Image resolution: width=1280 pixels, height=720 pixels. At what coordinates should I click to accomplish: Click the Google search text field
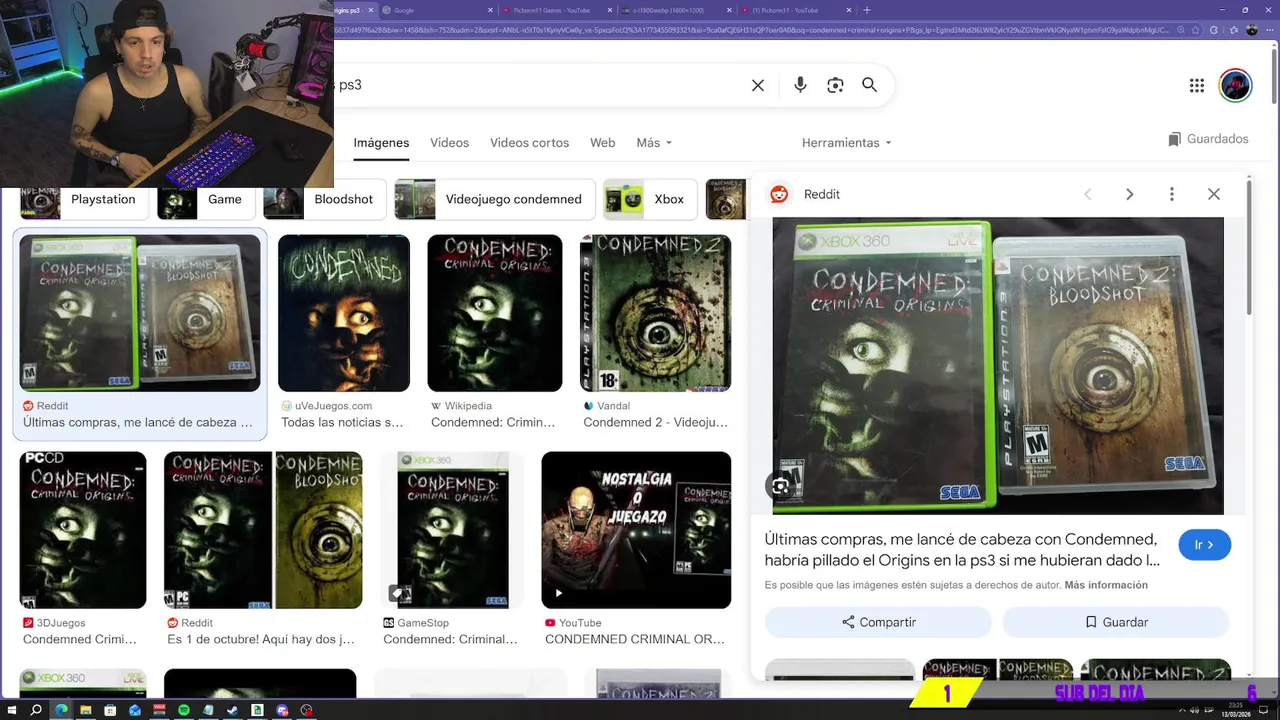click(540, 86)
